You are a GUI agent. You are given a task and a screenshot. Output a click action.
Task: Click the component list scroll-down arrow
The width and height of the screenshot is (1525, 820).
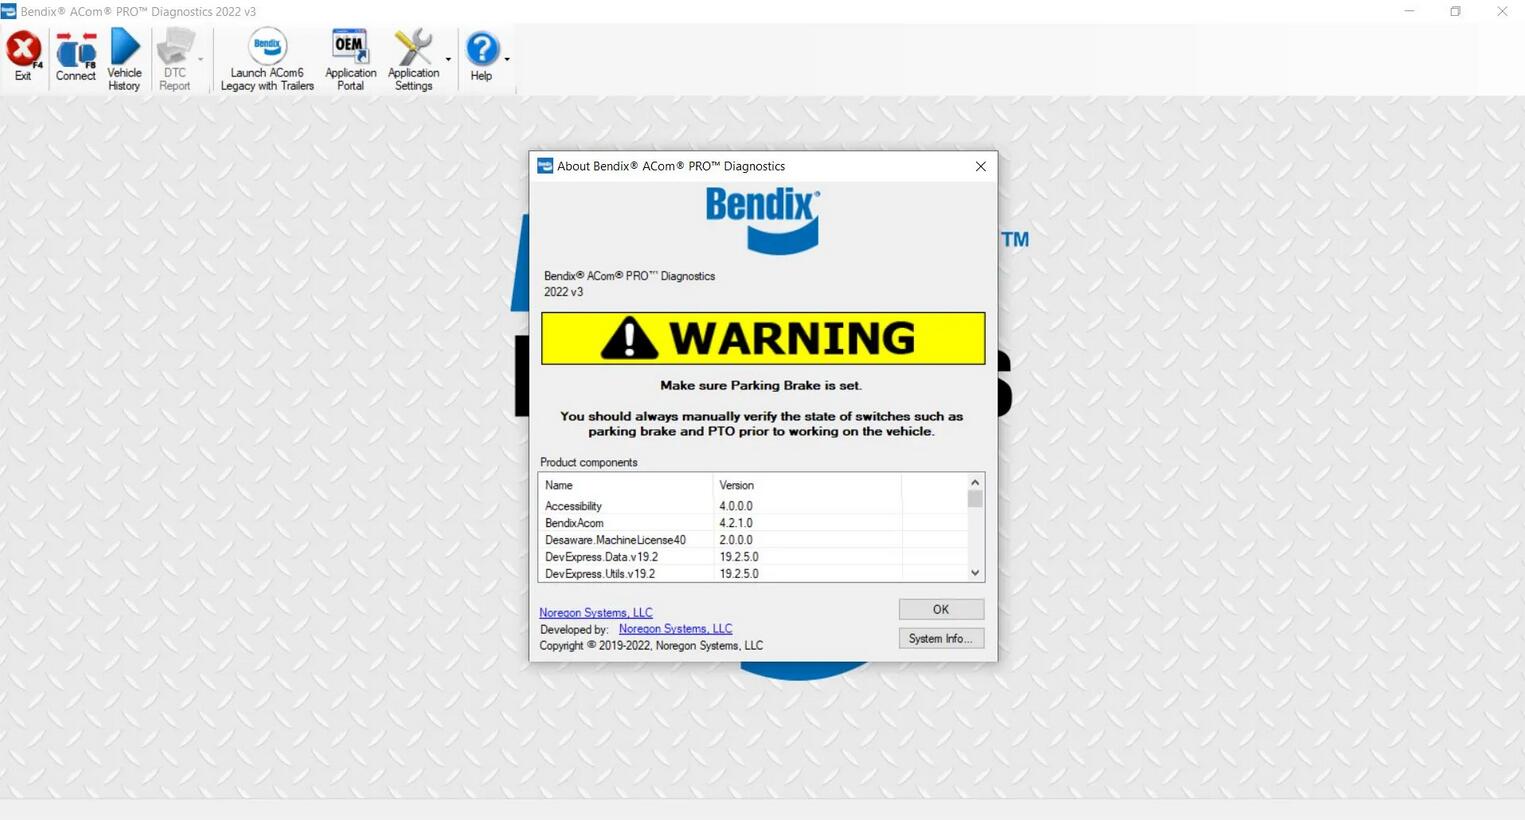tap(975, 573)
